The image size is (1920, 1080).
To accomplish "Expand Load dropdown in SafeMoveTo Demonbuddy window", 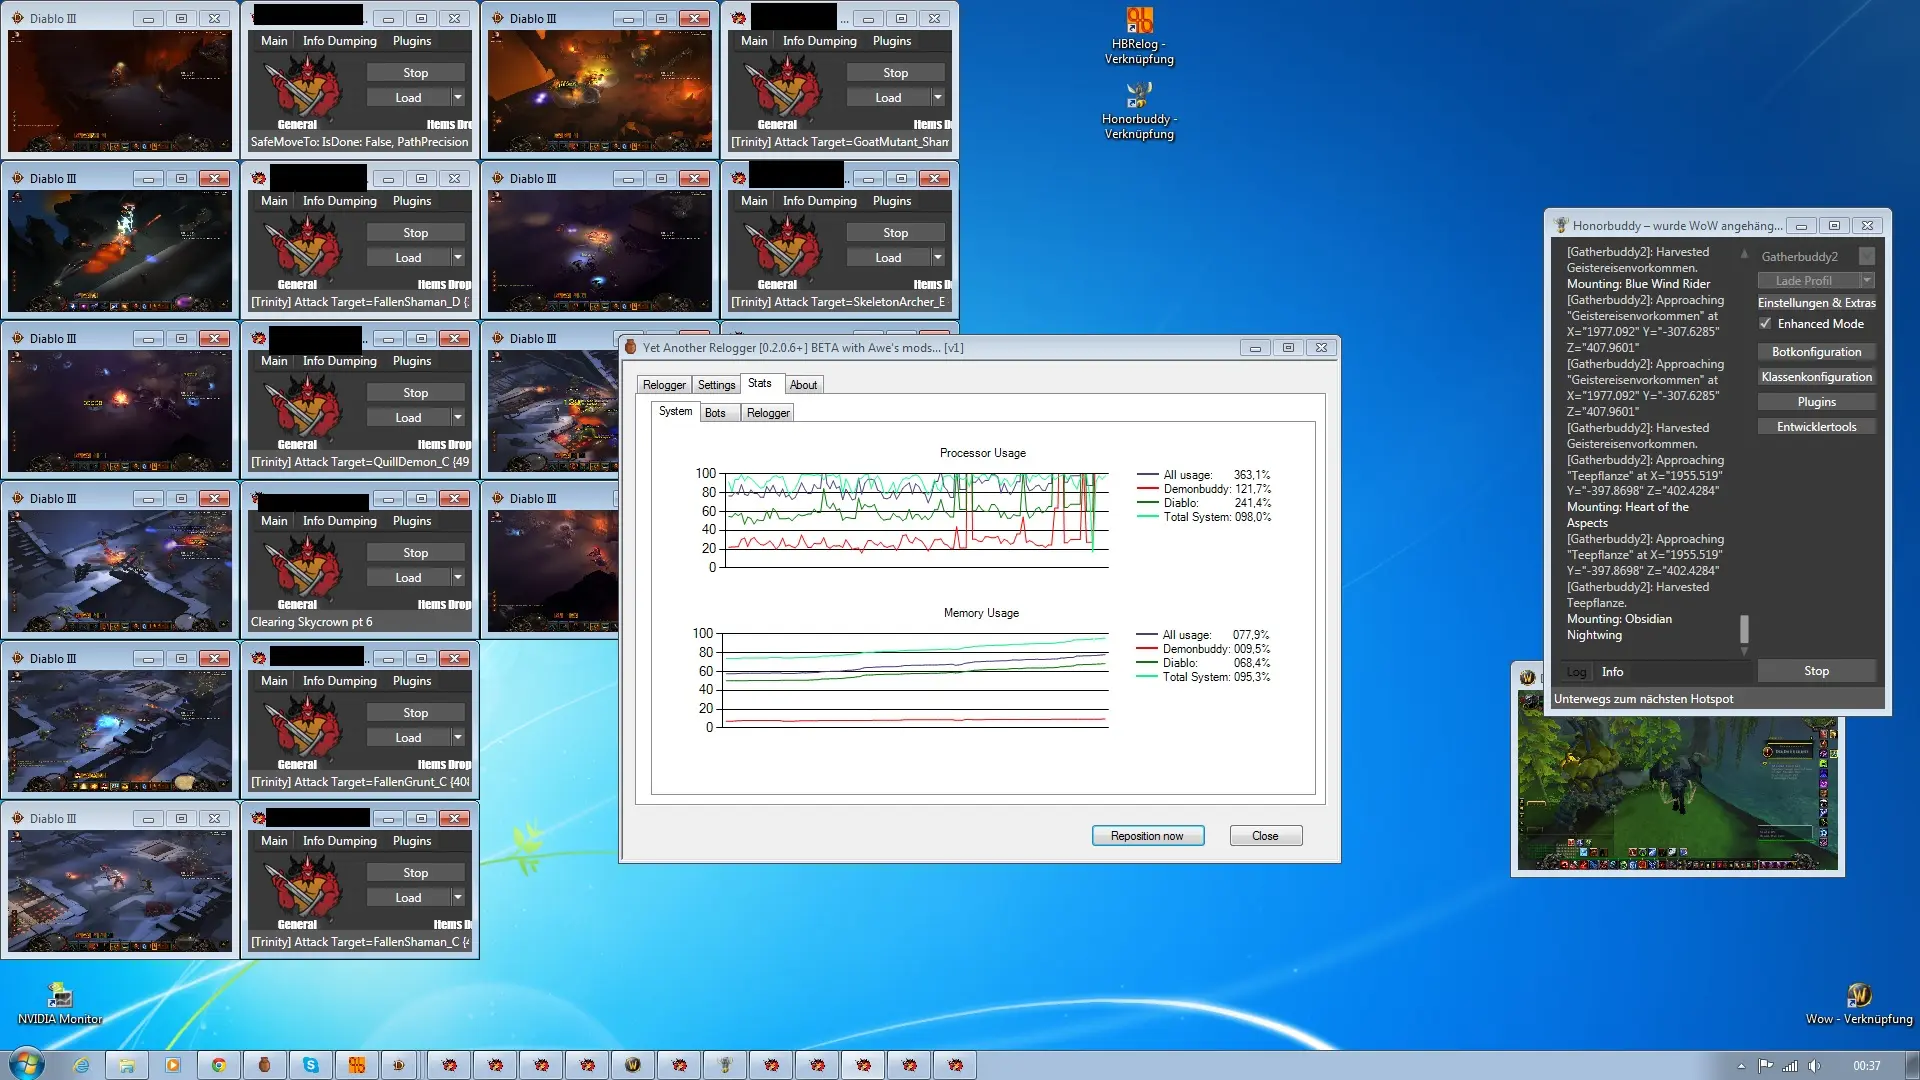I will (458, 97).
